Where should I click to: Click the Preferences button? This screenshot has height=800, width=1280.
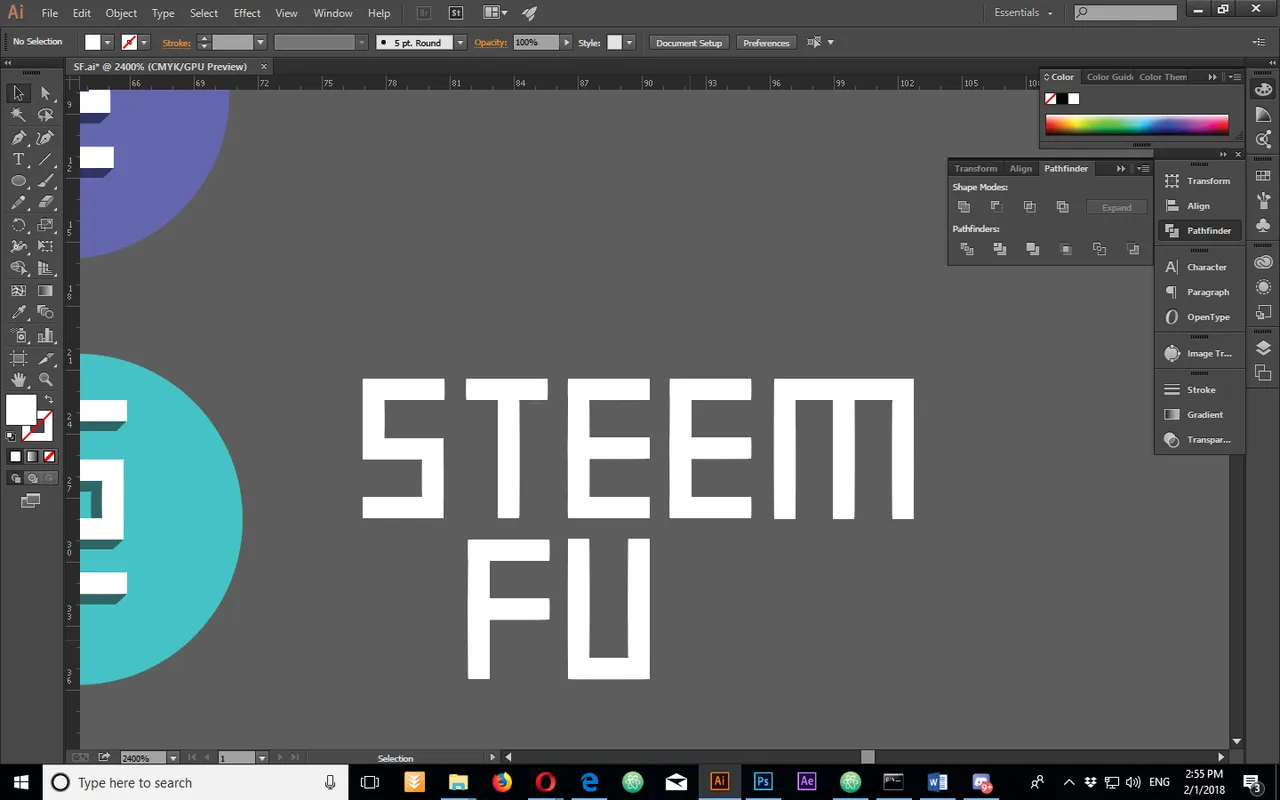pos(766,43)
